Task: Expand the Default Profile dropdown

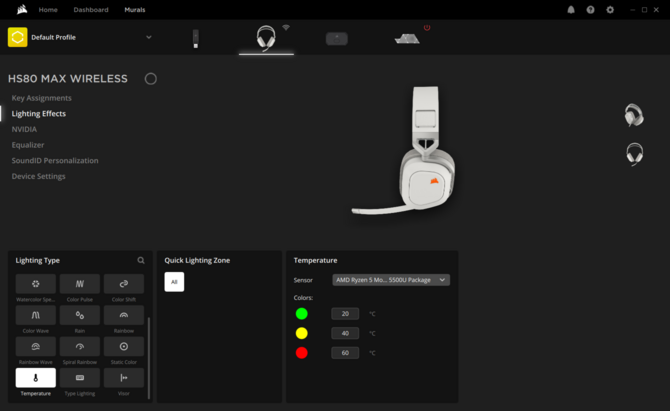Action: pos(149,37)
